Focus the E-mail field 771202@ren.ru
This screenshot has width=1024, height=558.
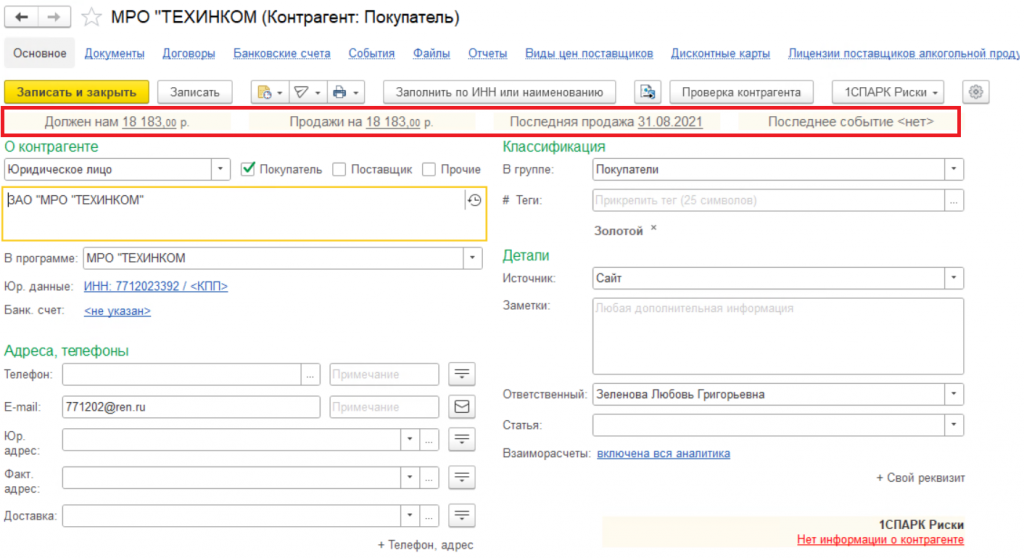[x=191, y=406]
